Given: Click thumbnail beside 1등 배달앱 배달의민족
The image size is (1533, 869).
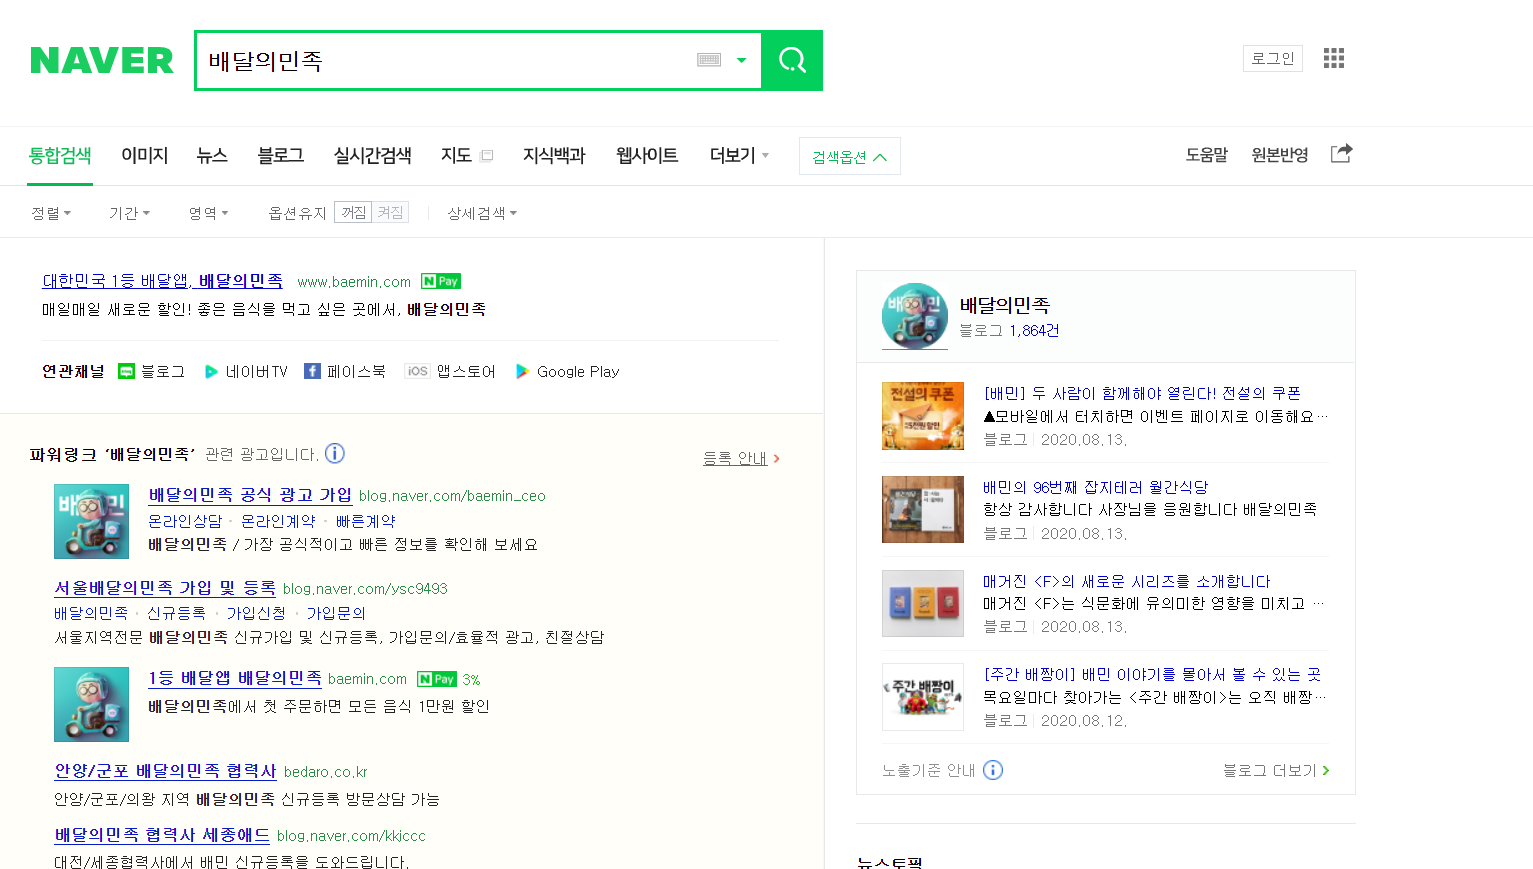Looking at the screenshot, I should [91, 704].
